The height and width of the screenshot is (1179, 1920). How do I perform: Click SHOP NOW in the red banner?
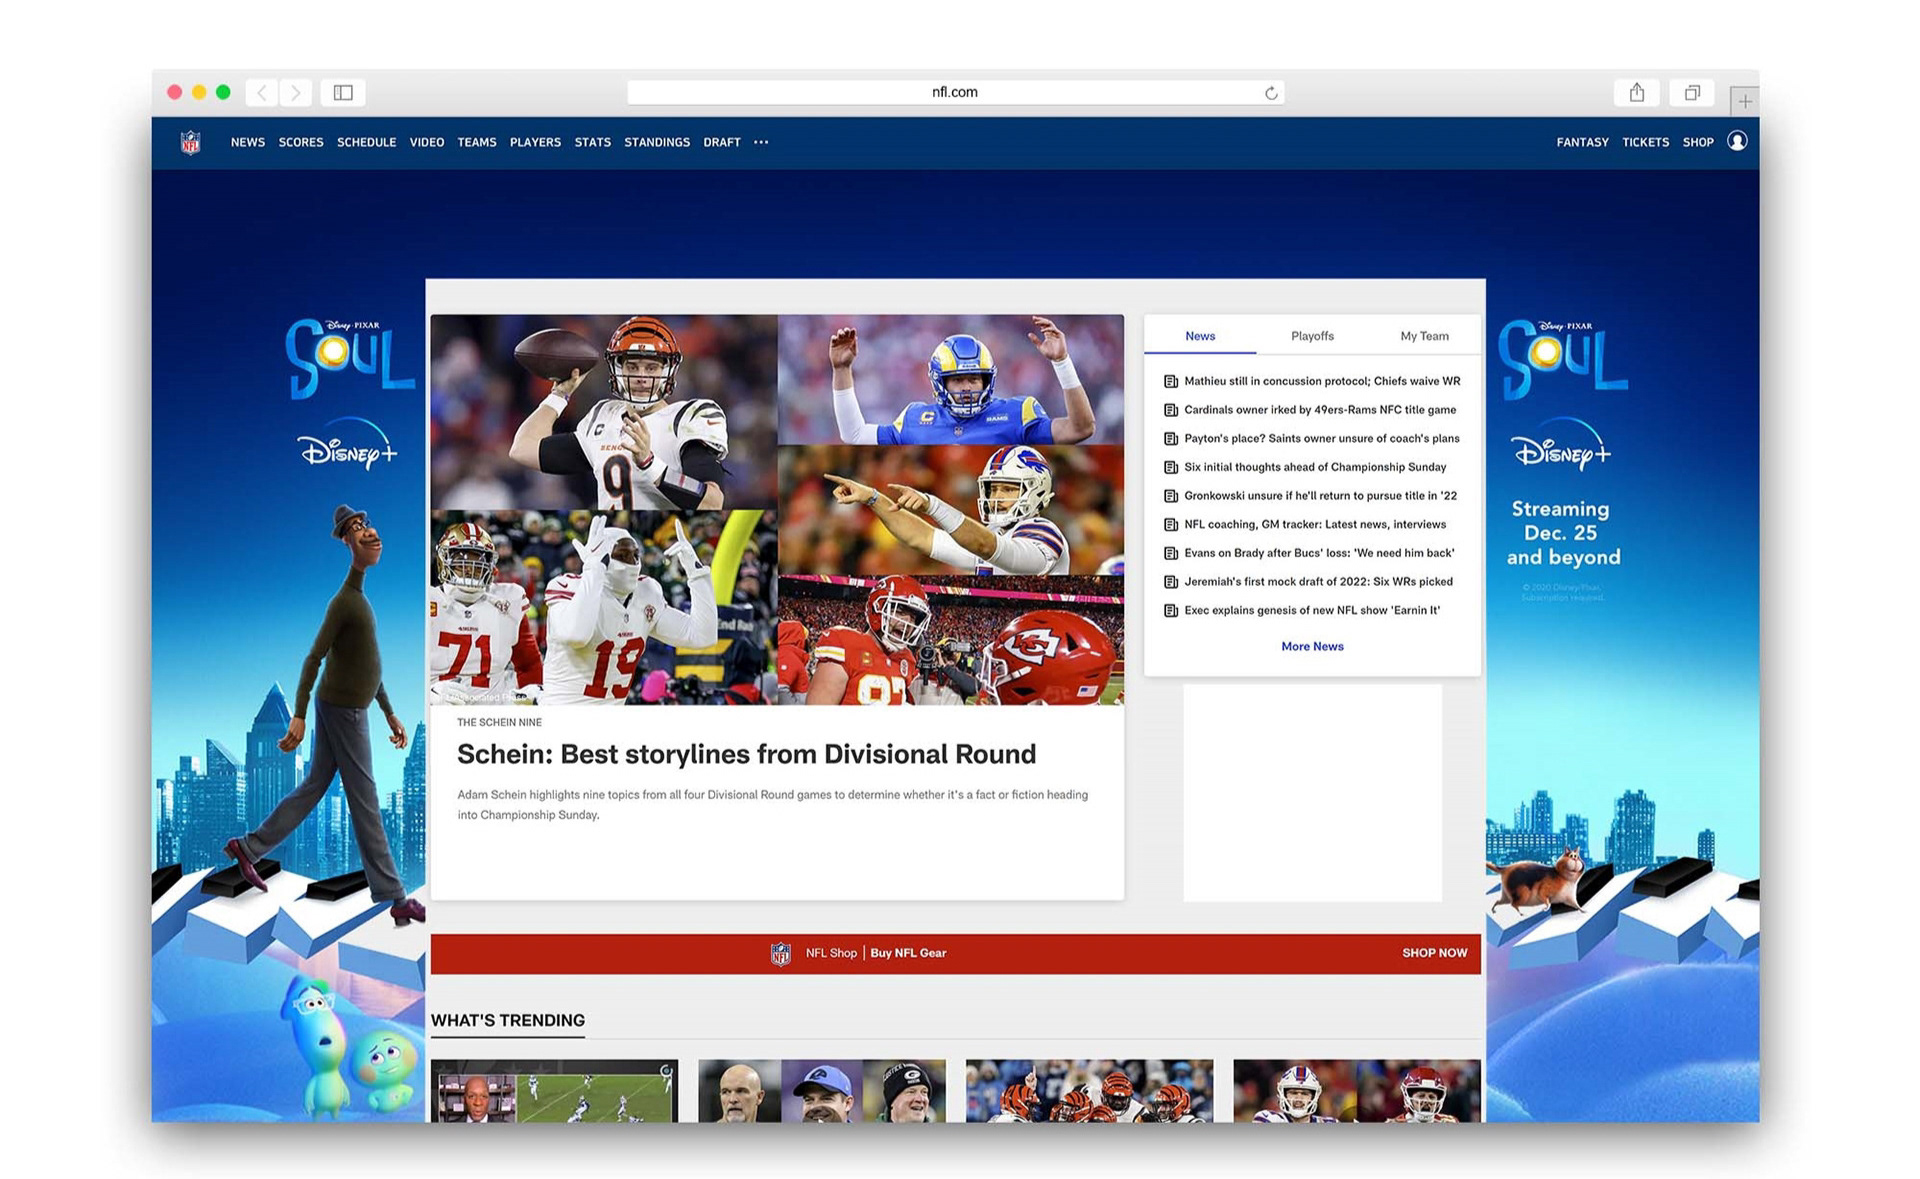click(1434, 953)
